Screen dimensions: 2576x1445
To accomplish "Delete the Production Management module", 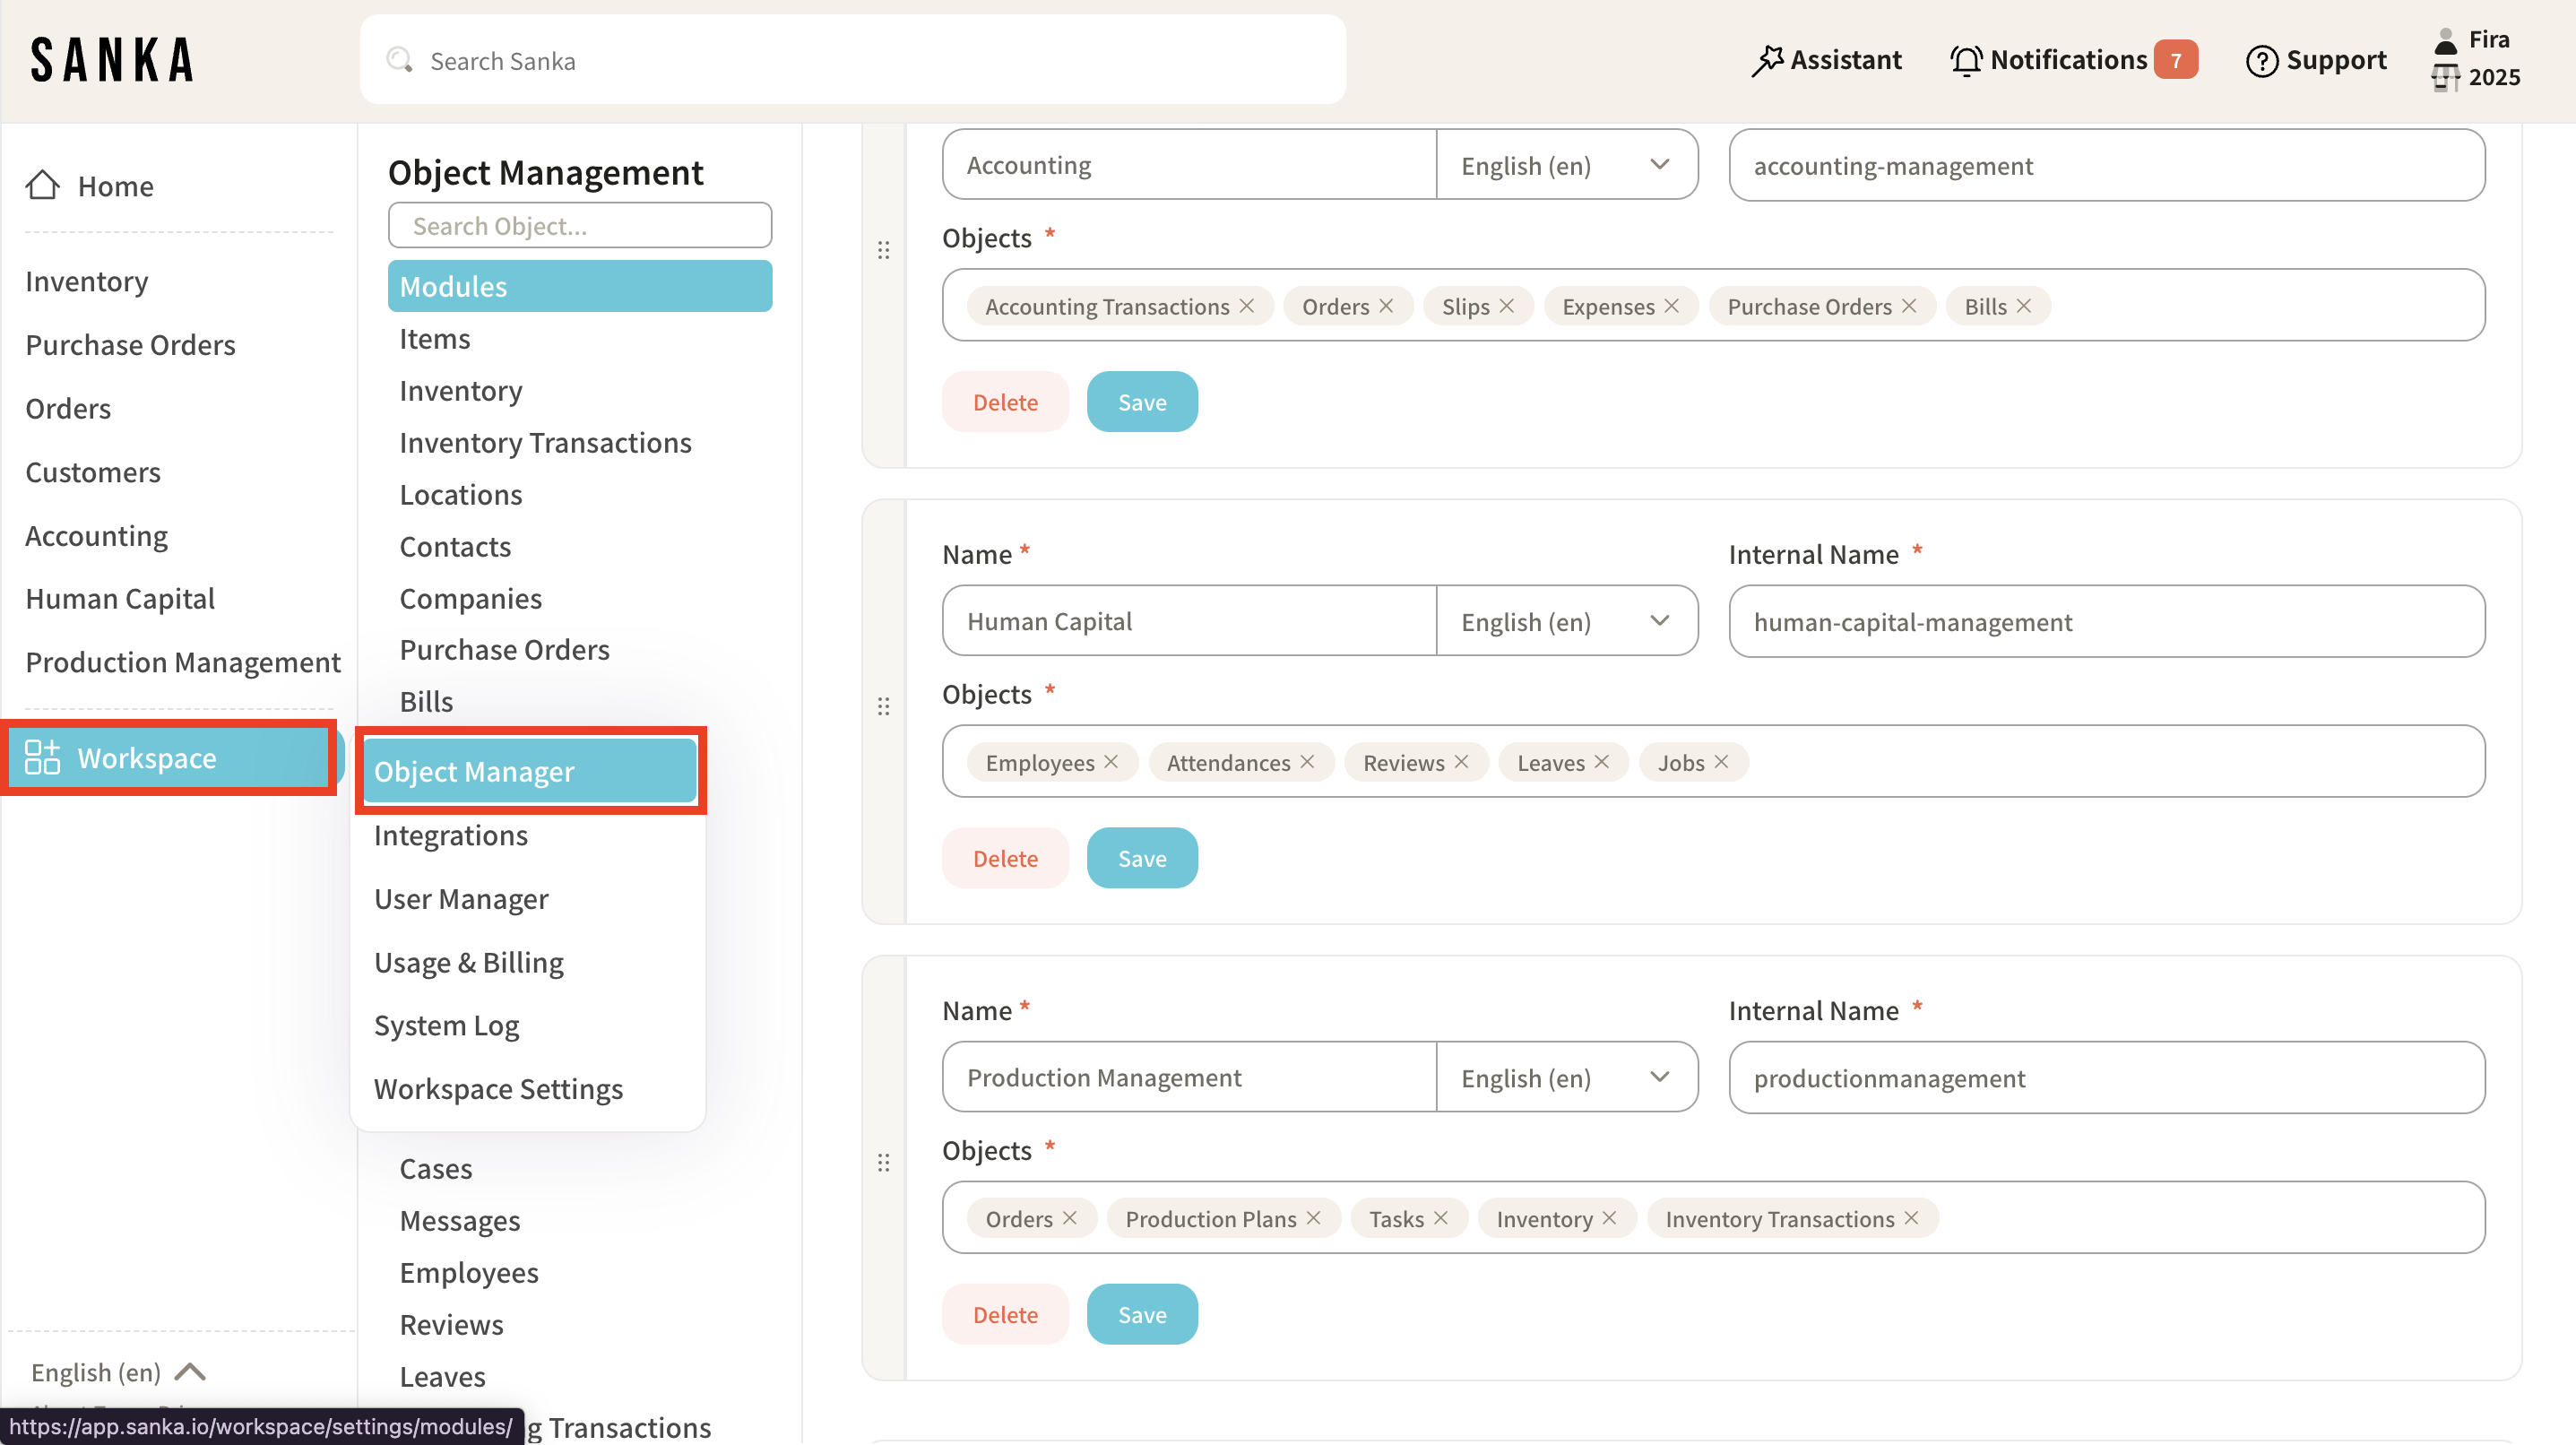I will [1004, 1314].
